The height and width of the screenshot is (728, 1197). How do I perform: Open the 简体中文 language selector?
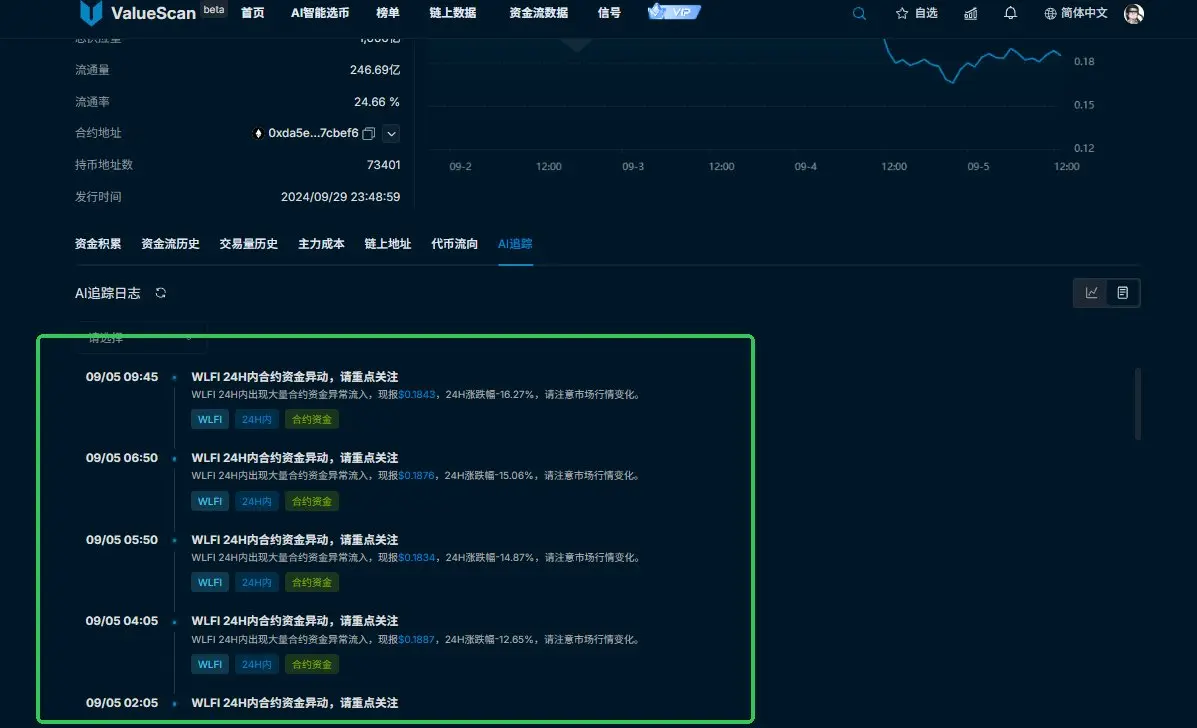1076,13
